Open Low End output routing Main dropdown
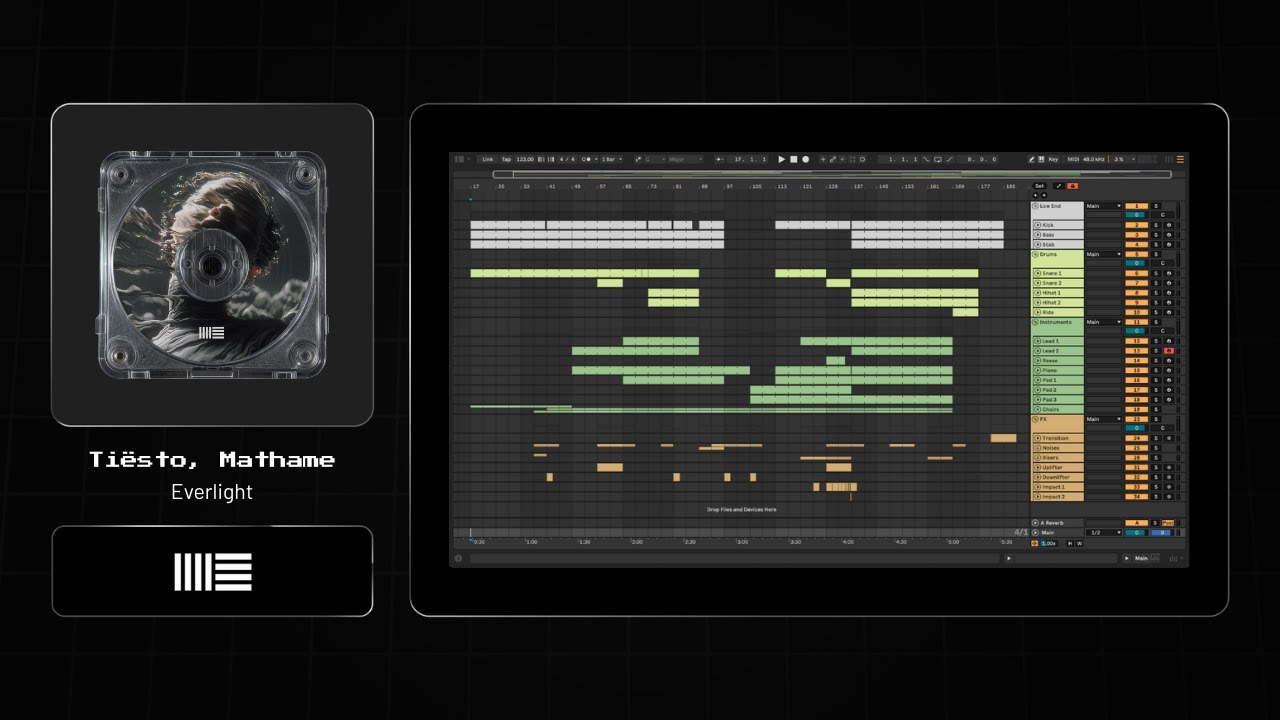 [1104, 206]
